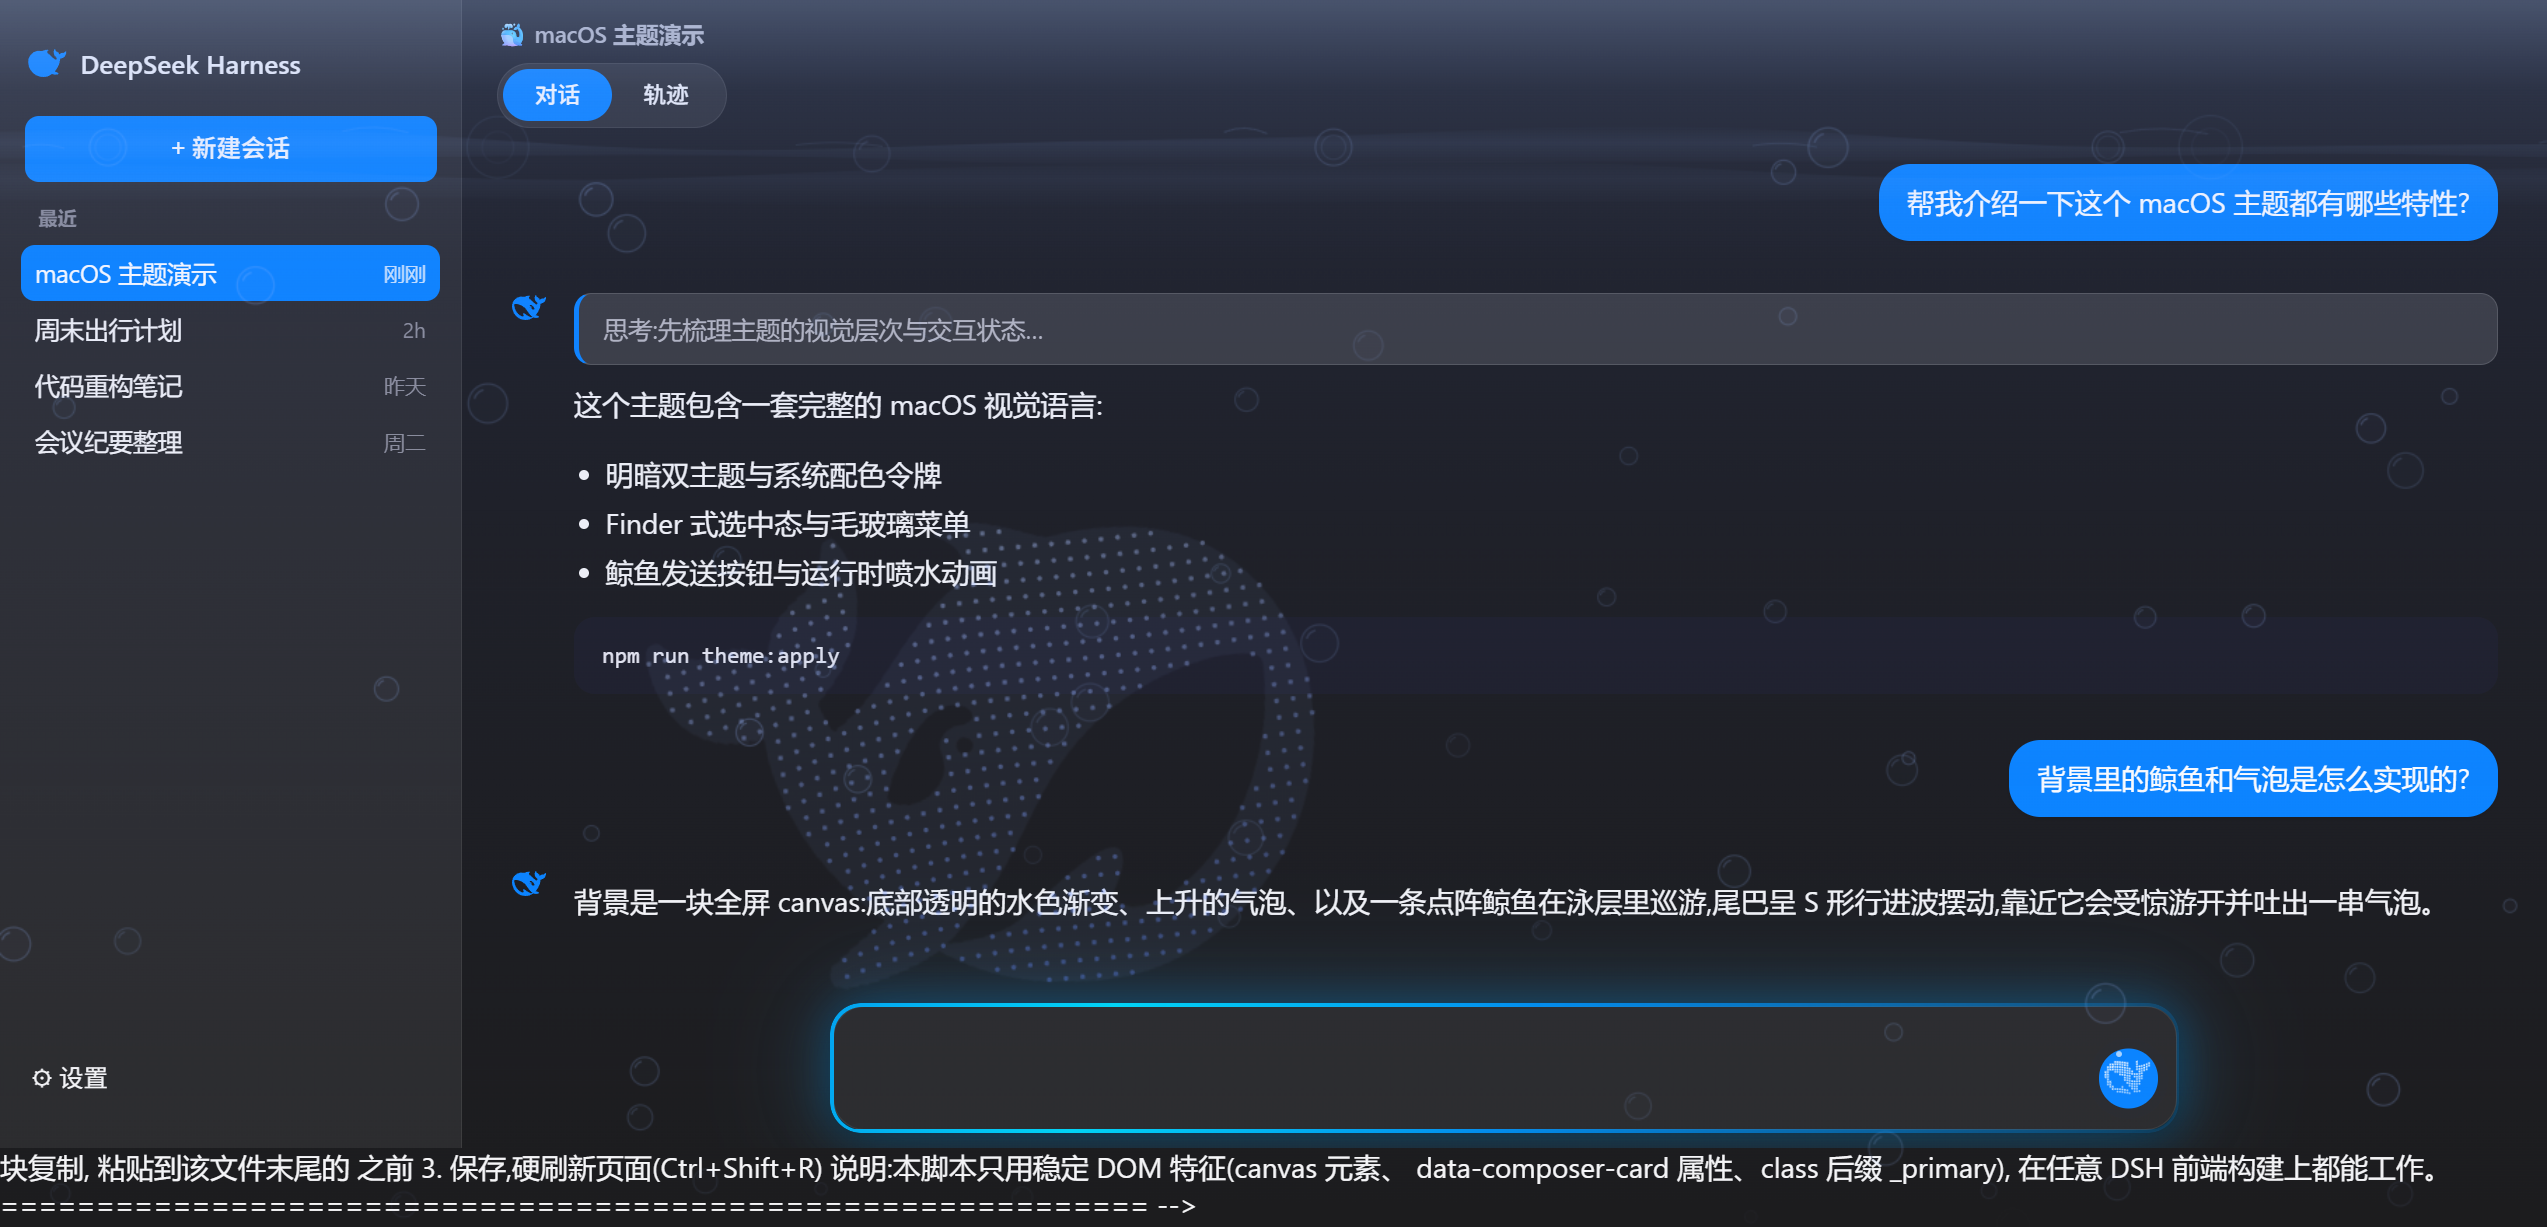The height and width of the screenshot is (1227, 2547).
Task: Click the 刚刚 timestamp in the sidebar
Action: pos(404,274)
